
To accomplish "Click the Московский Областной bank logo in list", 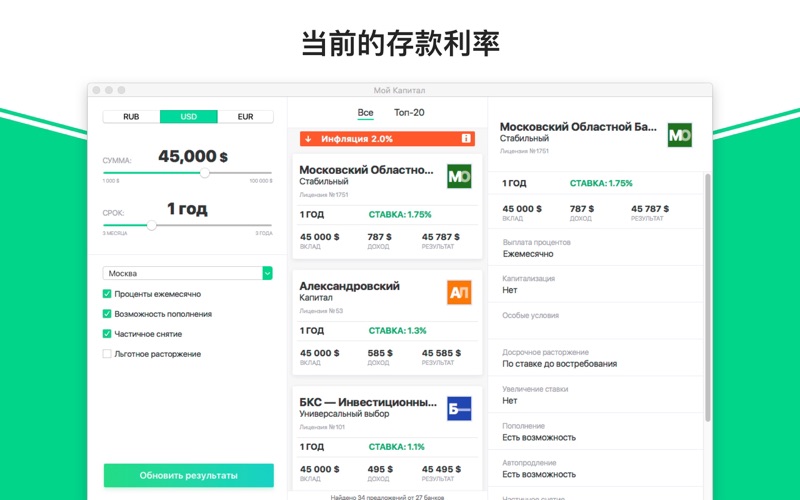I will pos(459,176).
